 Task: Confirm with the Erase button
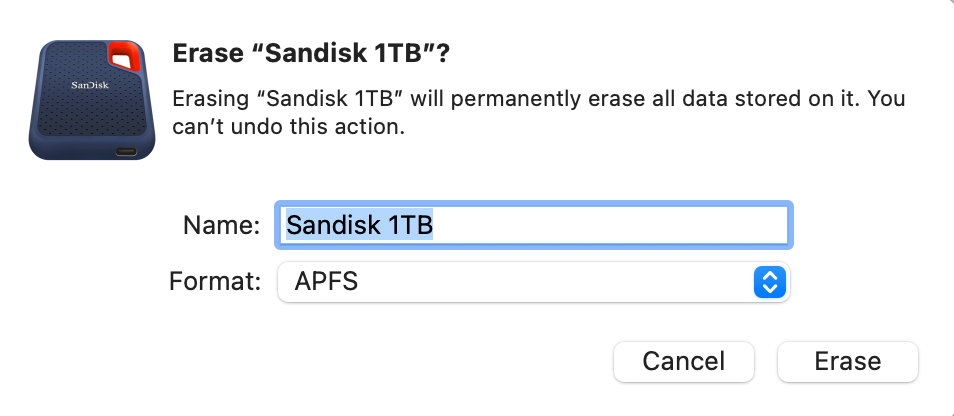click(x=847, y=361)
